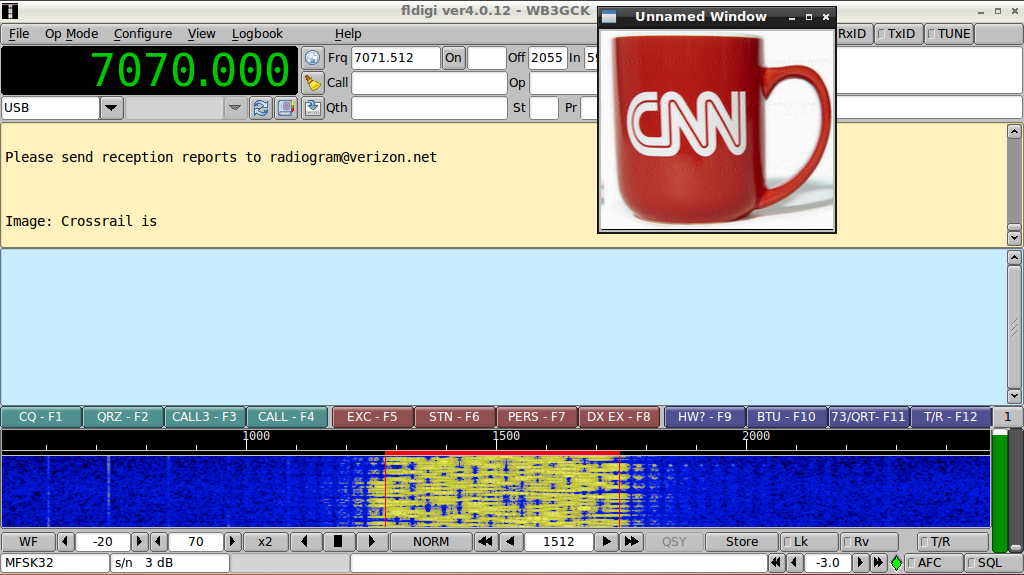This screenshot has height=575, width=1024.
Task: Click the x2 waterfall zoom button
Action: (x=264, y=542)
